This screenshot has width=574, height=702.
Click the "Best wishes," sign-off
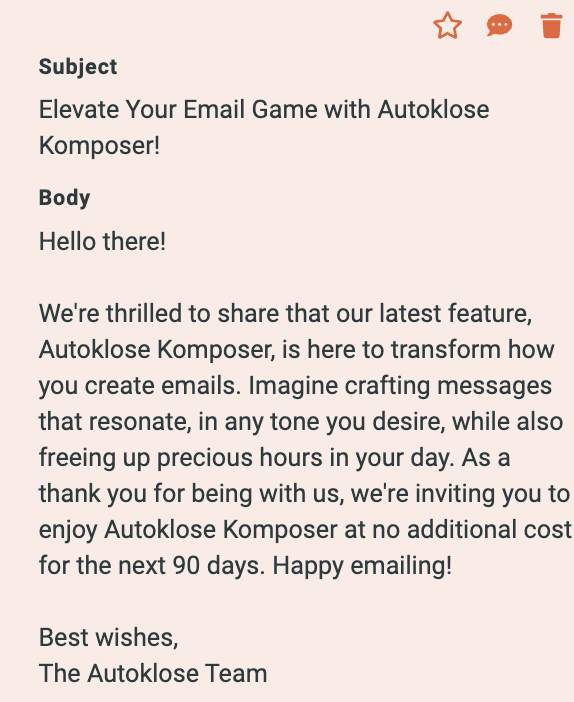click(109, 638)
